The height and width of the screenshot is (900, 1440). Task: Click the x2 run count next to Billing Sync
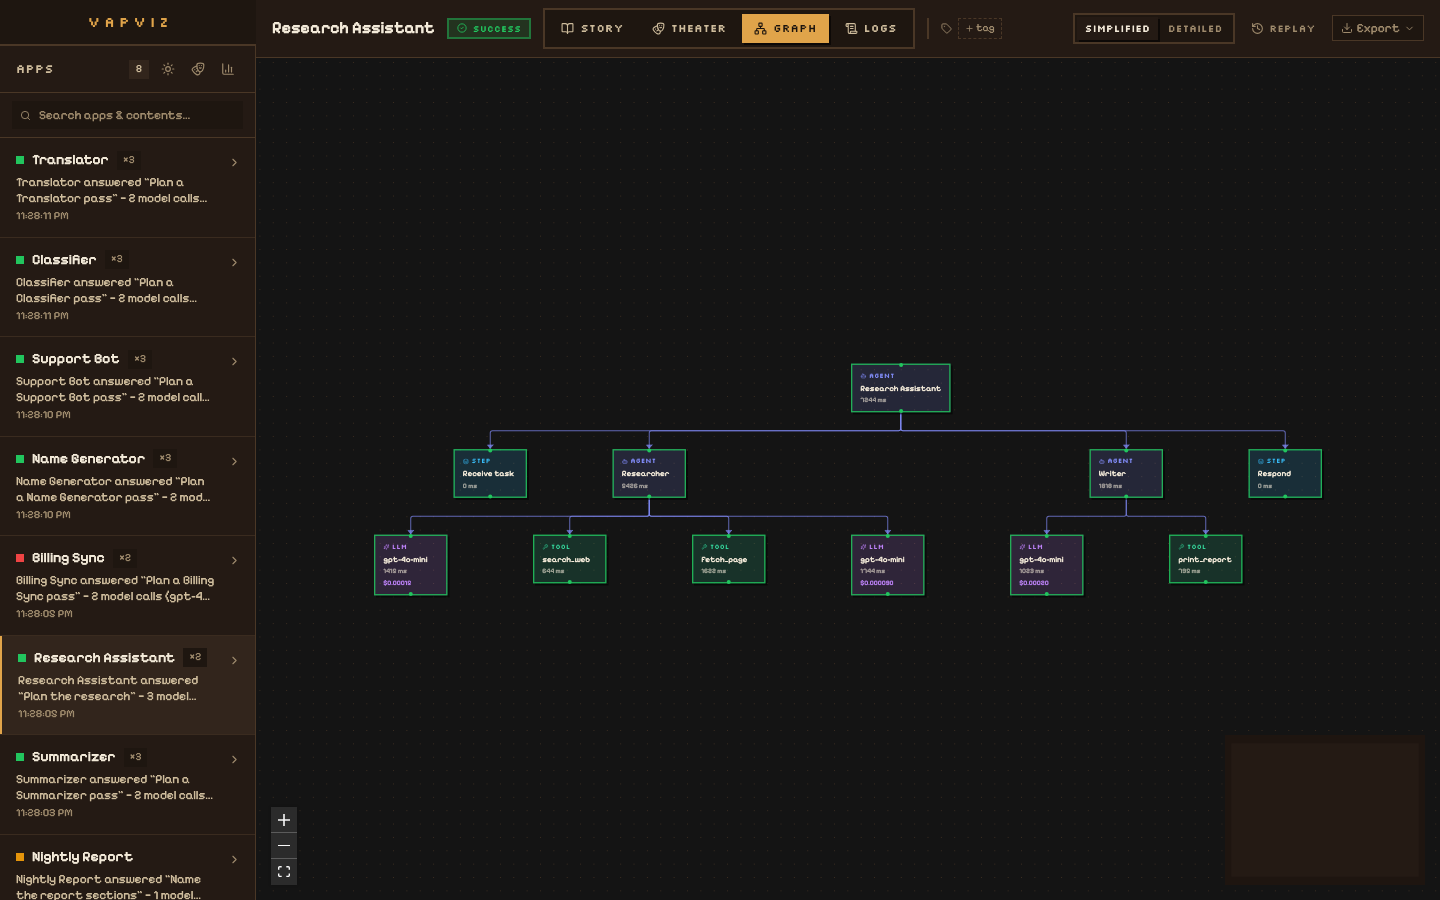point(125,558)
